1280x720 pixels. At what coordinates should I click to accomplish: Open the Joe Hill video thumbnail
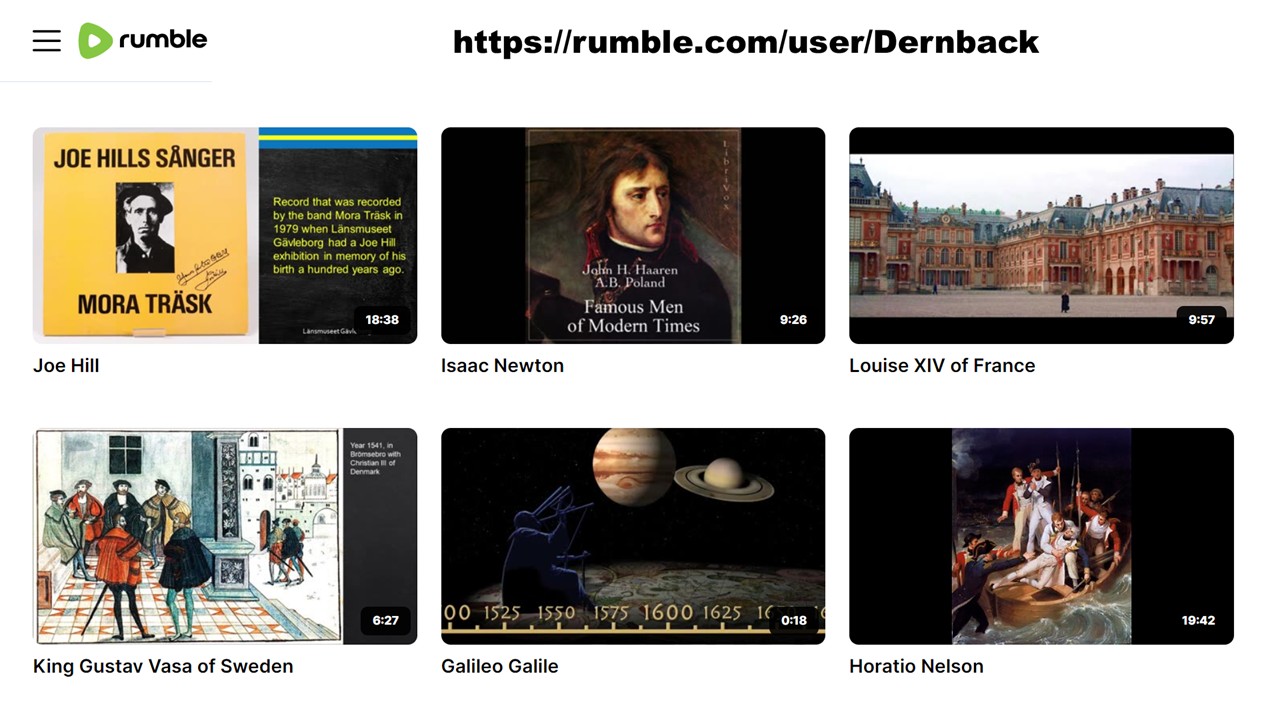pos(225,235)
